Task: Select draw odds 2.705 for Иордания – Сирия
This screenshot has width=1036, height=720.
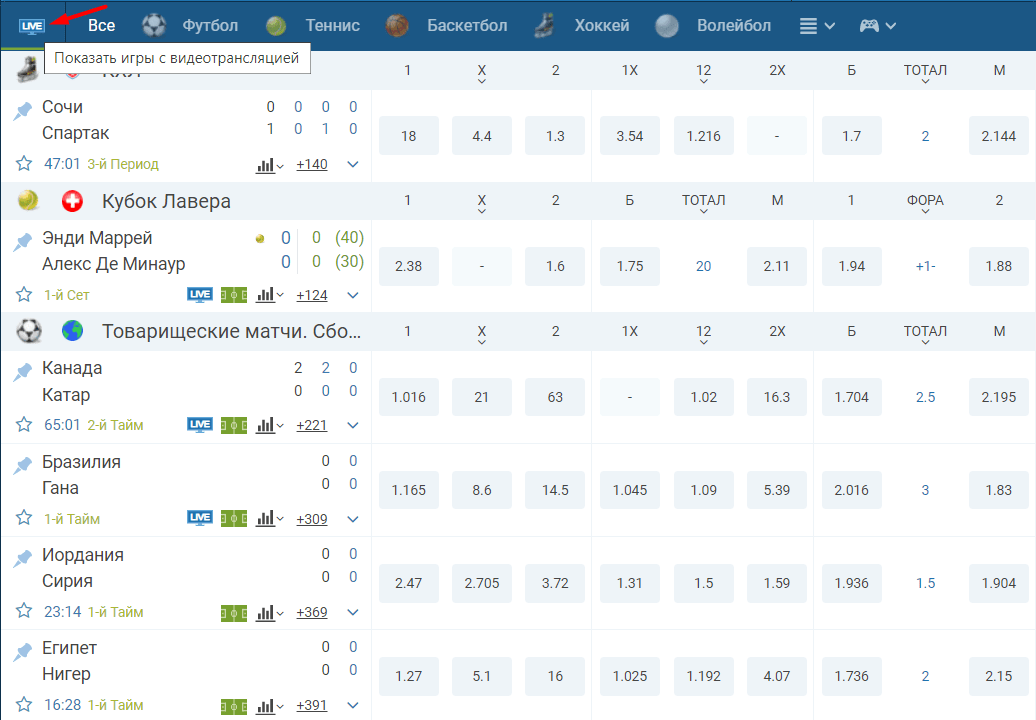Action: 482,583
